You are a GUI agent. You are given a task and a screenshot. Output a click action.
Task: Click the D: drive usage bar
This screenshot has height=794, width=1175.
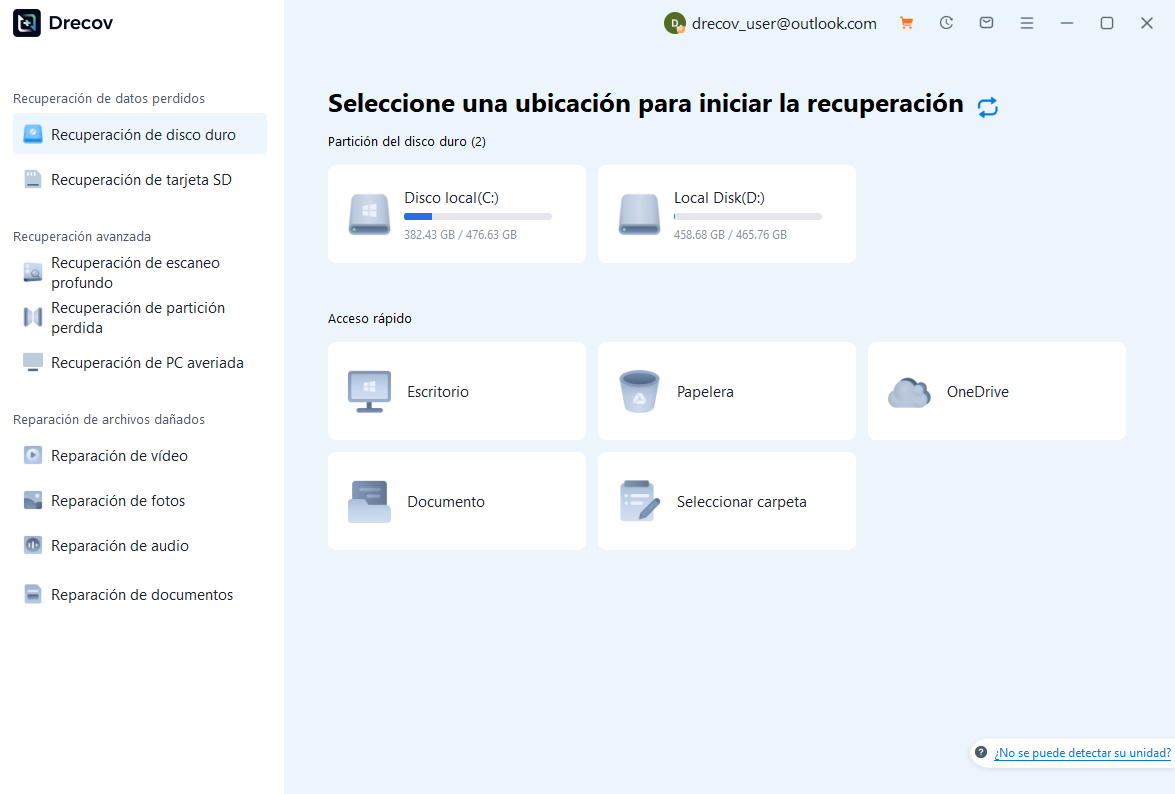click(748, 216)
